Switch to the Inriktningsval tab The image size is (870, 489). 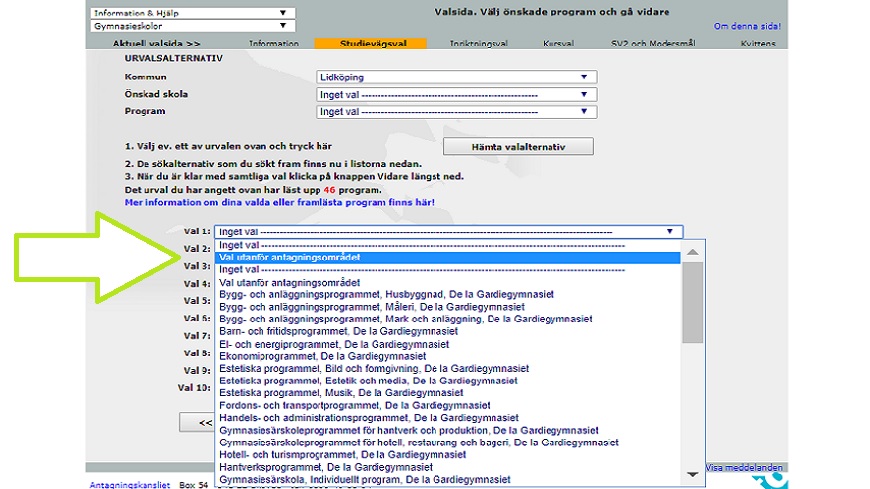pyautogui.click(x=479, y=43)
